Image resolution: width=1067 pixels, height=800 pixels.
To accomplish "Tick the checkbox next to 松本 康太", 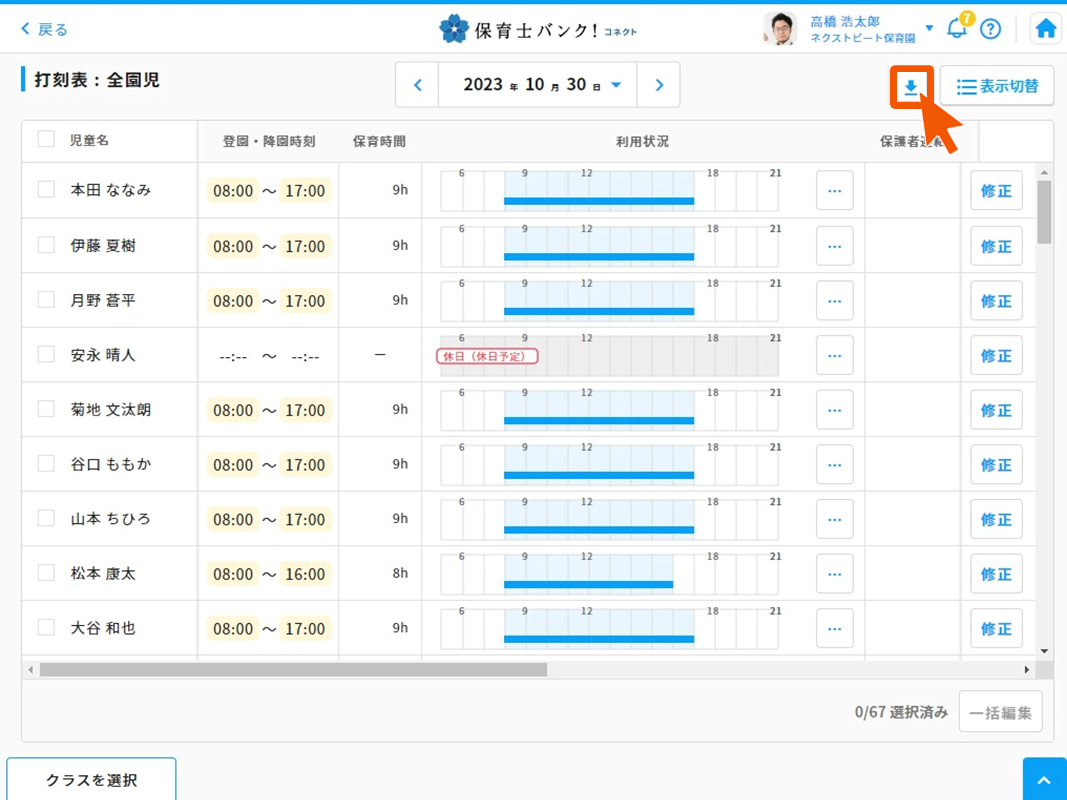I will coord(46,573).
